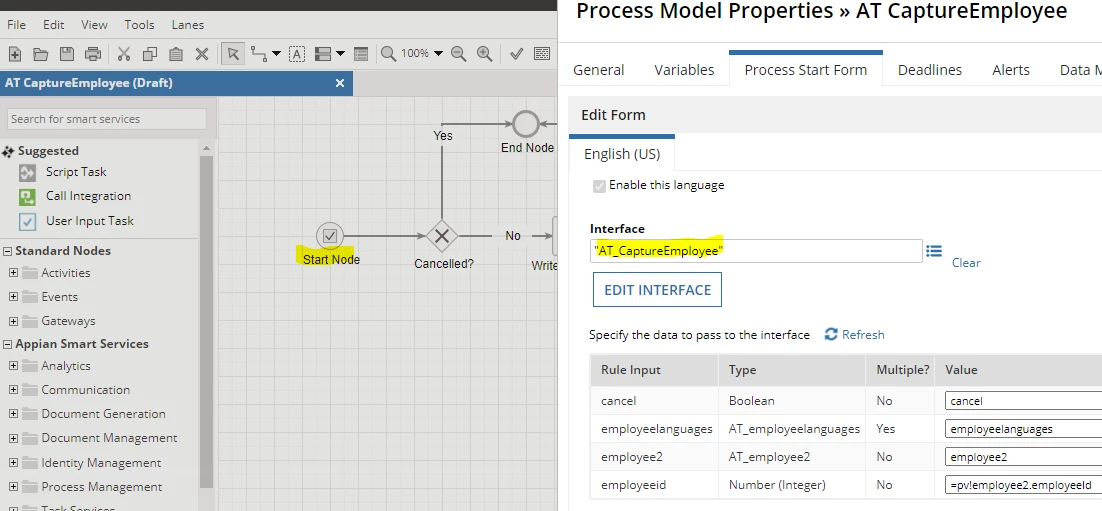This screenshot has width=1102, height=511.
Task: Zoom in on the canvas
Action: tap(484, 54)
